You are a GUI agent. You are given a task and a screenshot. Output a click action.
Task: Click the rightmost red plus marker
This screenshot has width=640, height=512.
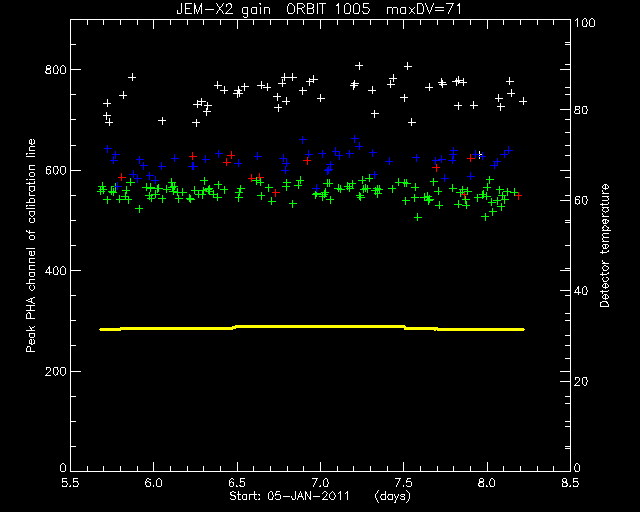coord(518,196)
